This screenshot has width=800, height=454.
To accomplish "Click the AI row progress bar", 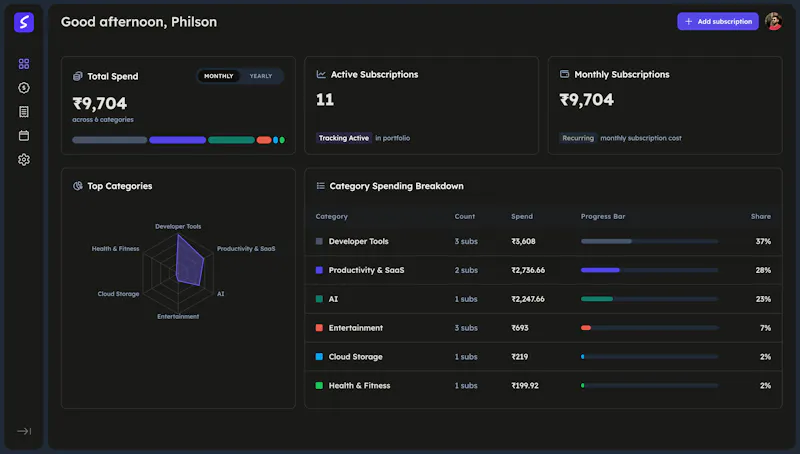I will click(649, 299).
